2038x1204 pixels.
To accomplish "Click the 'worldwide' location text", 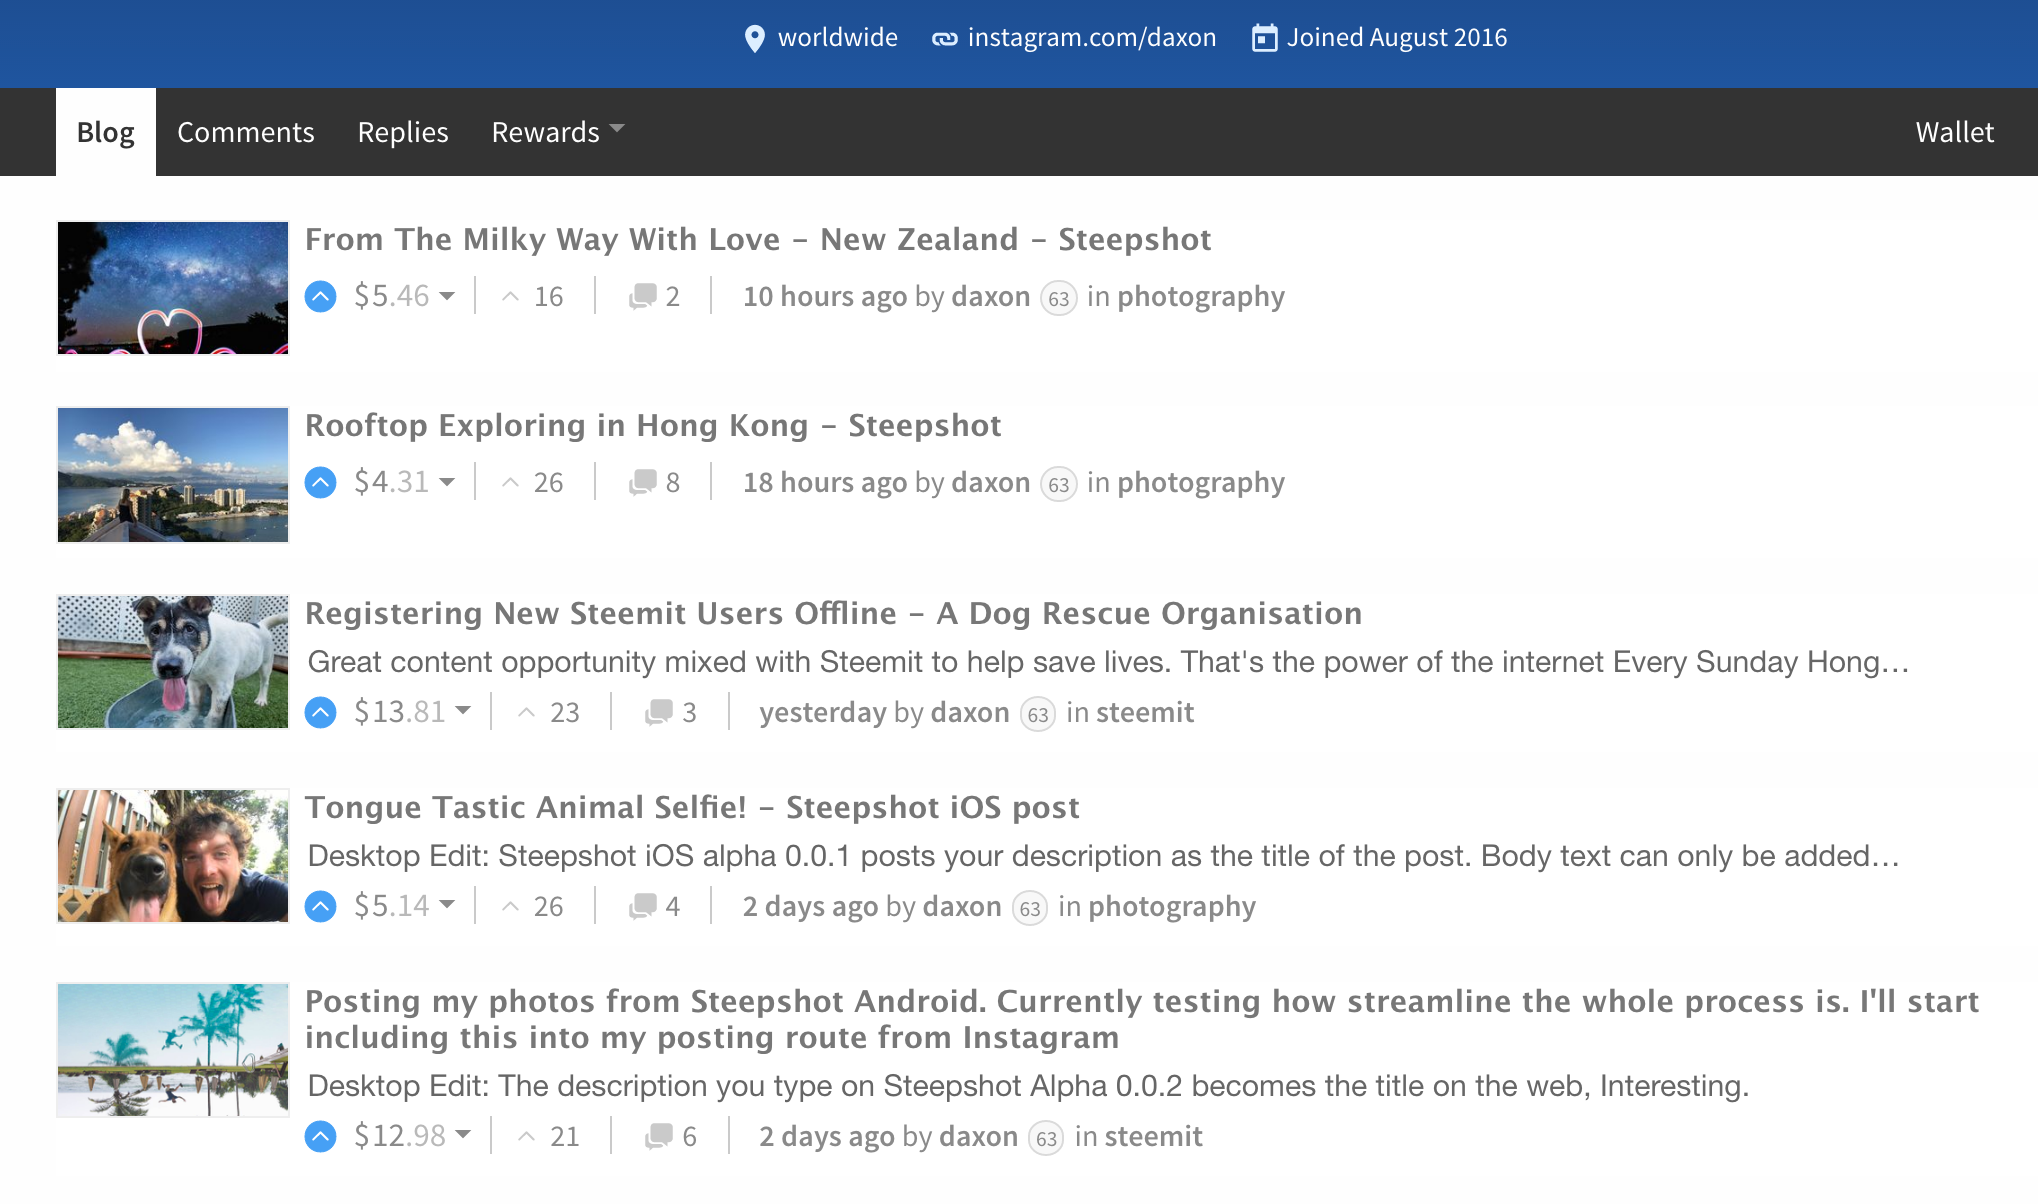I will click(838, 38).
